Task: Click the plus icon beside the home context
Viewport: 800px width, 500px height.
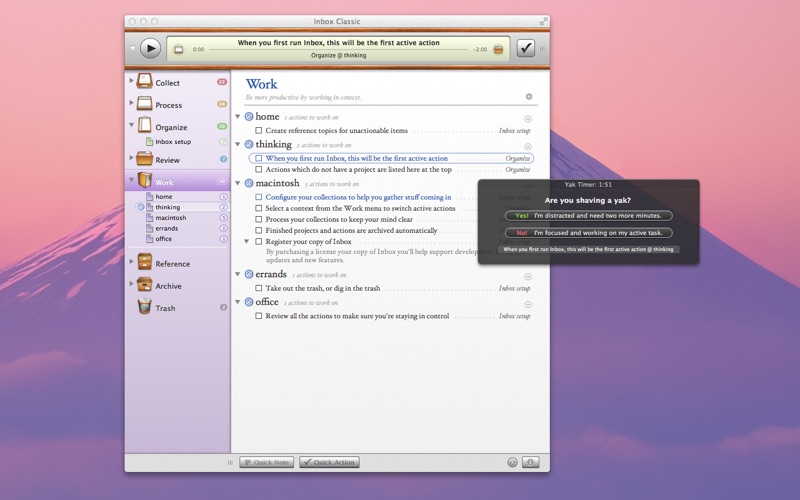Action: [x=528, y=119]
